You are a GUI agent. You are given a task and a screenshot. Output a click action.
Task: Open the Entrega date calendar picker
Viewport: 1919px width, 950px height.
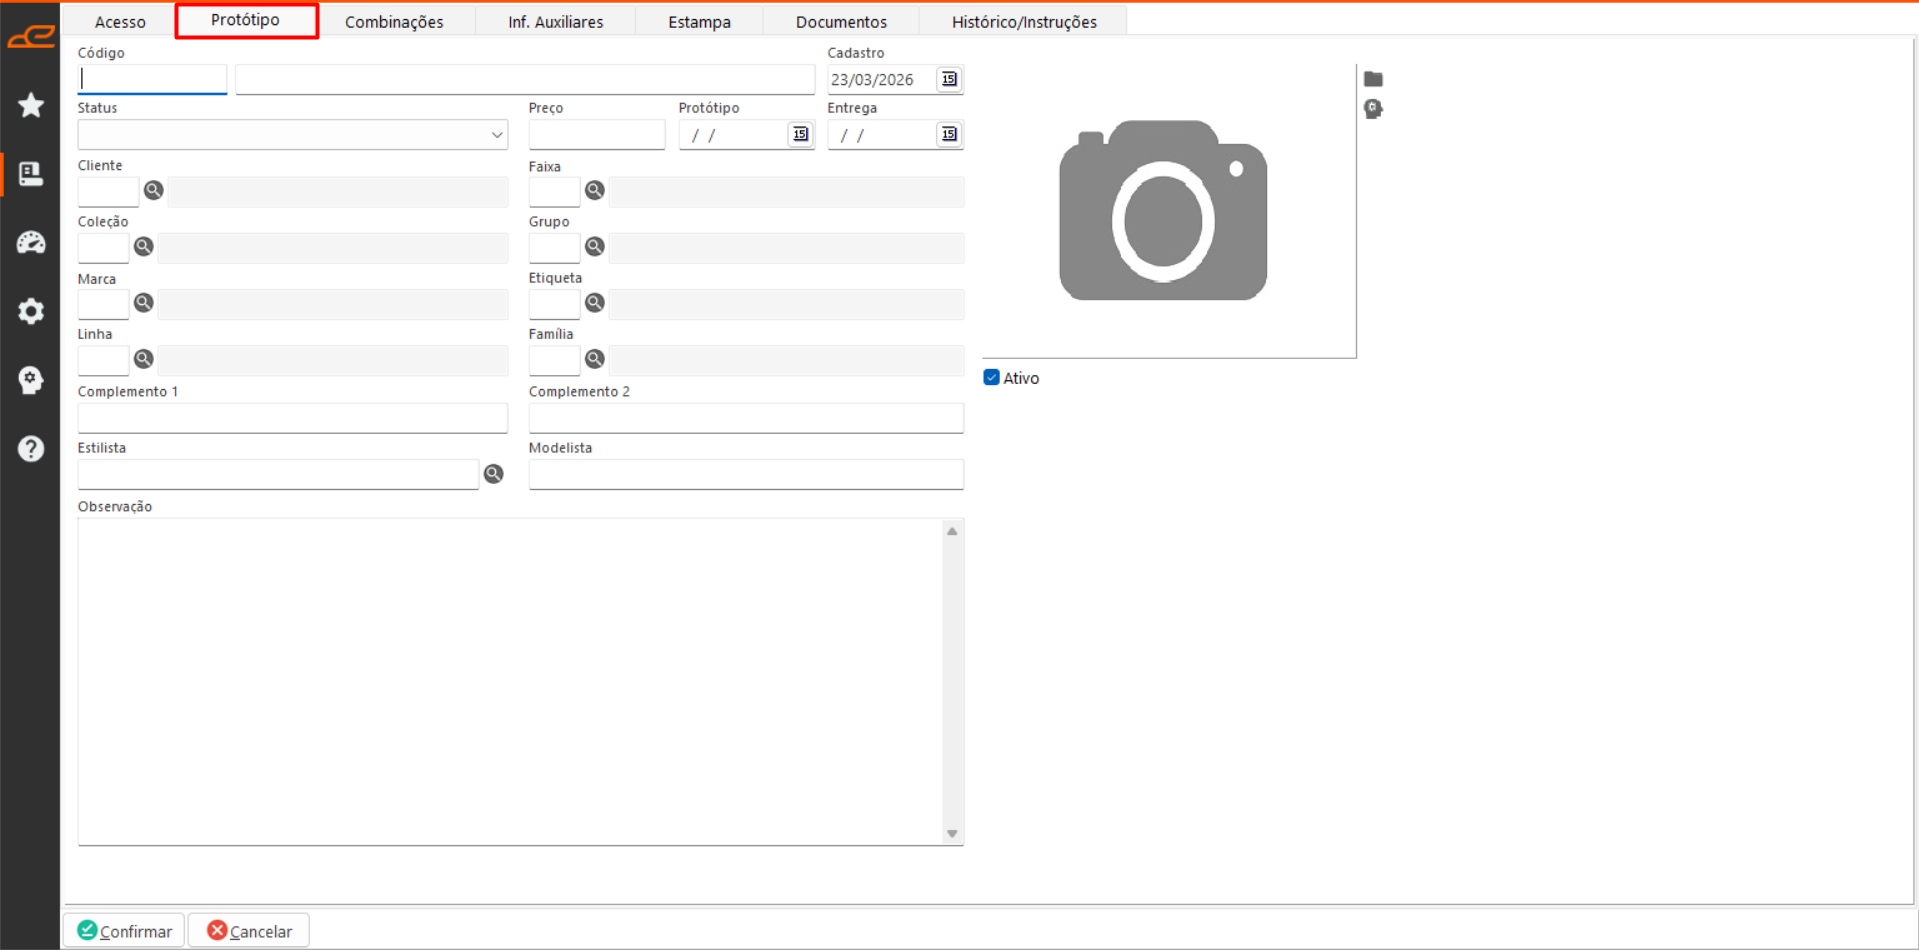(x=949, y=135)
